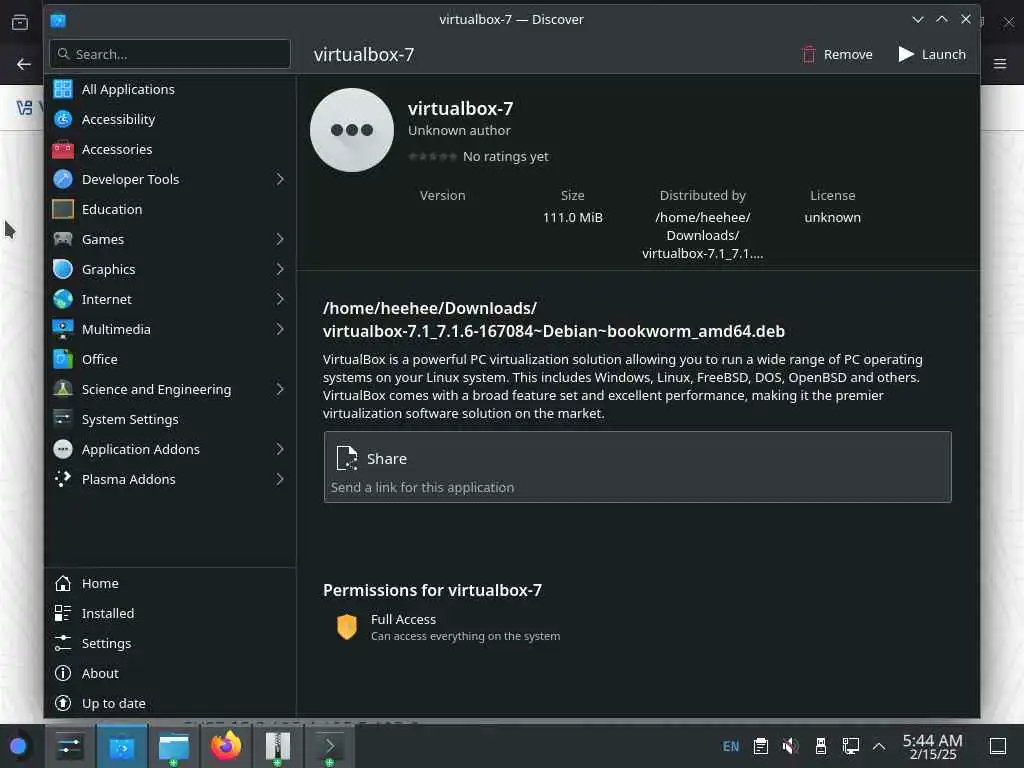
Task: Expand the Application Addons chevron
Action: (x=280, y=449)
